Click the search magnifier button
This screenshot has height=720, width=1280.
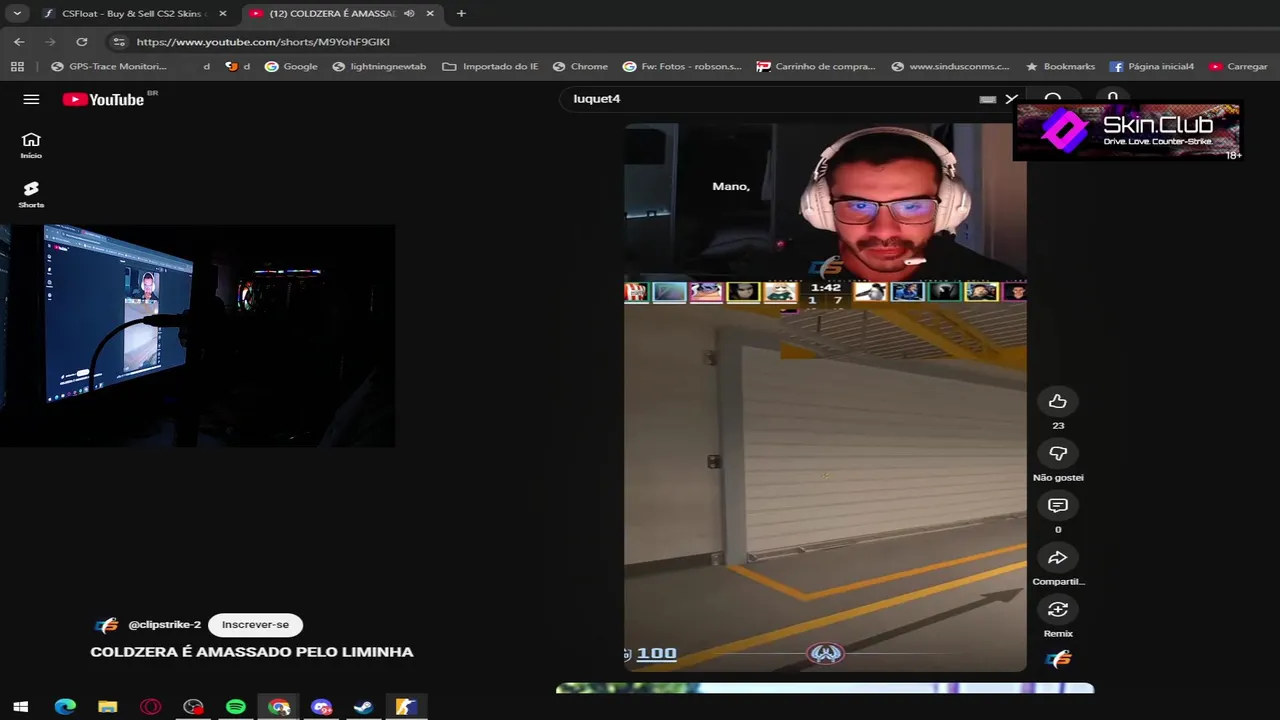click(1052, 98)
